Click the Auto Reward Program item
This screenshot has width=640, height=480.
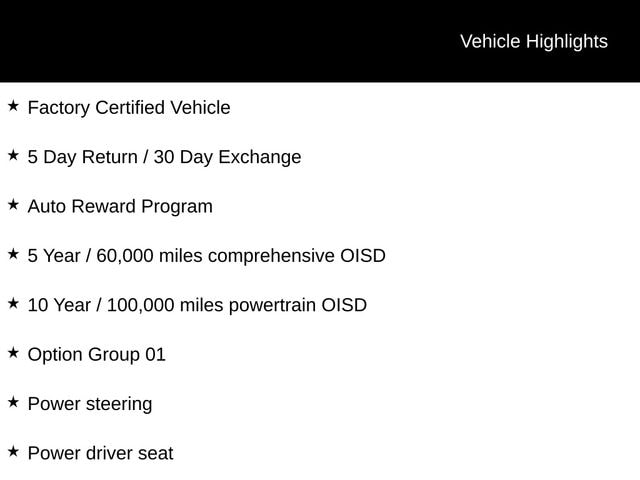tap(120, 207)
